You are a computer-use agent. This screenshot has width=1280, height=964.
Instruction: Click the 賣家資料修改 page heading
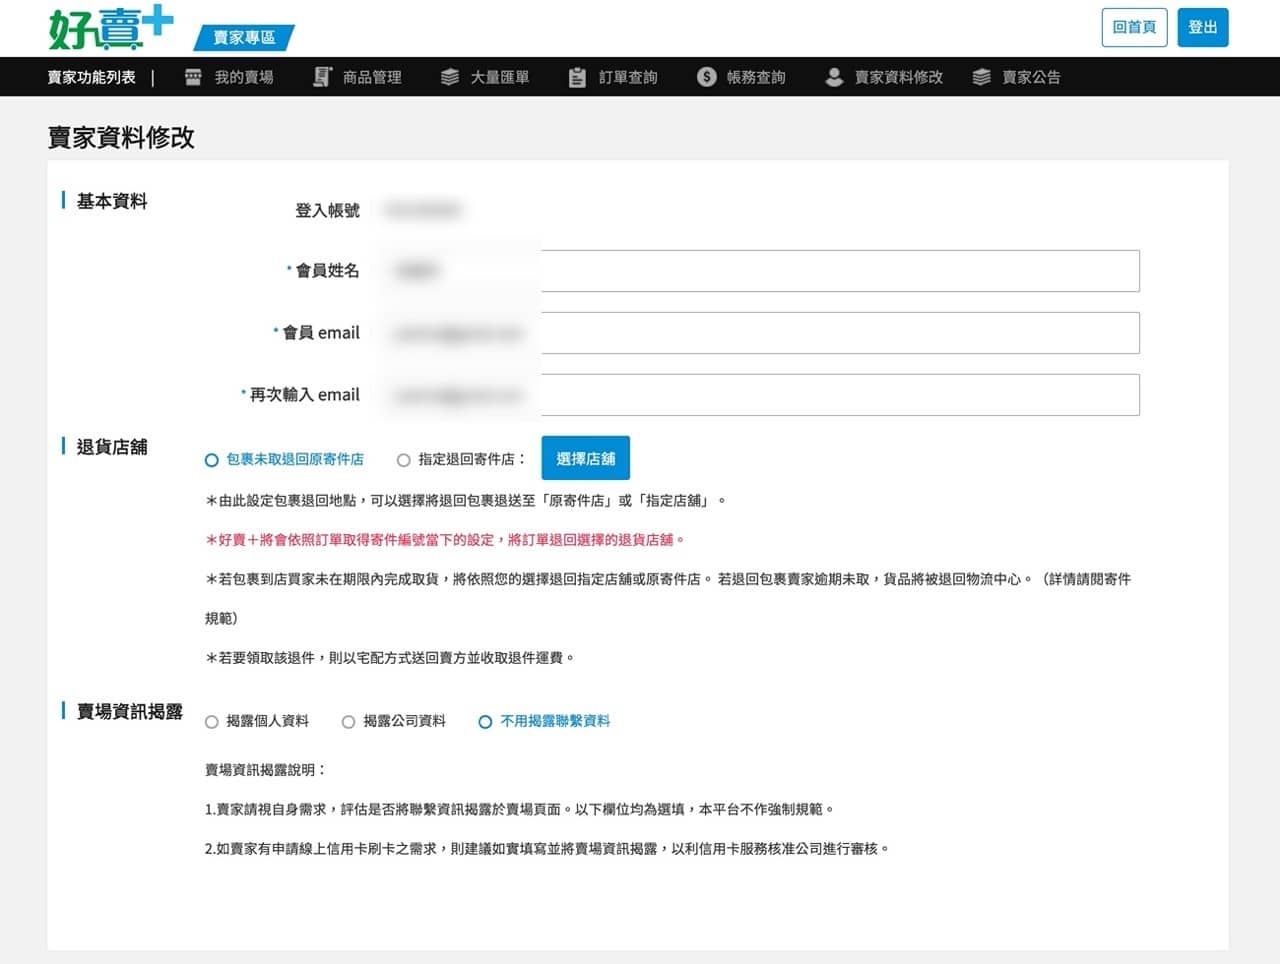click(121, 138)
